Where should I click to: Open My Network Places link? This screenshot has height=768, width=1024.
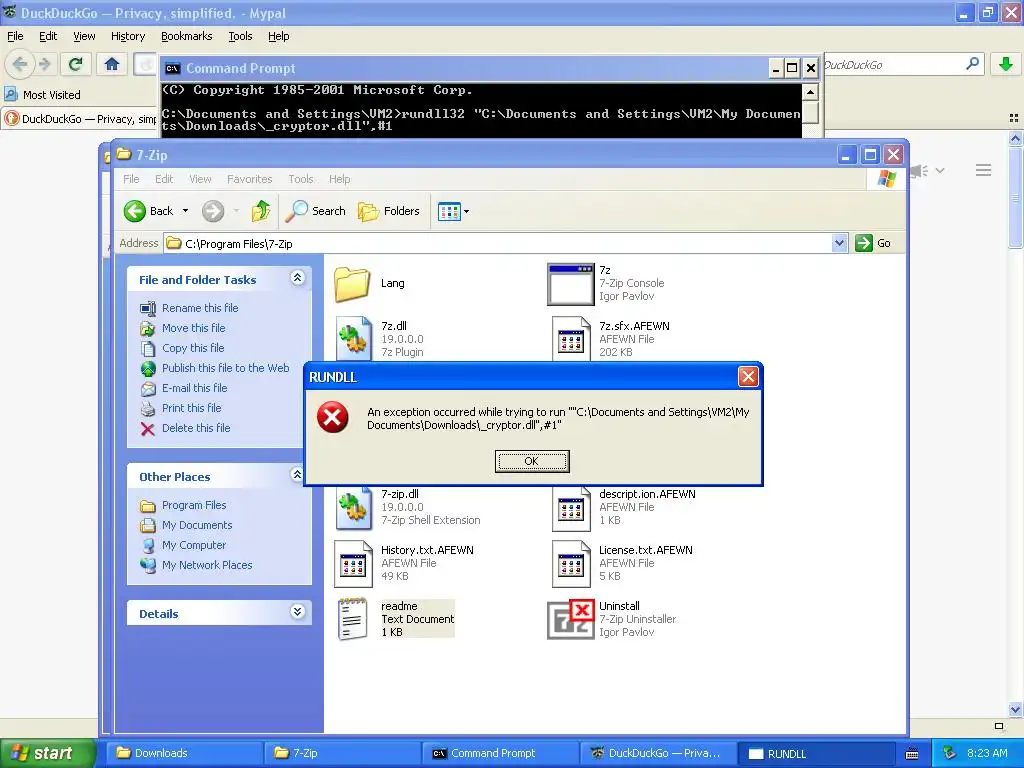coord(207,566)
